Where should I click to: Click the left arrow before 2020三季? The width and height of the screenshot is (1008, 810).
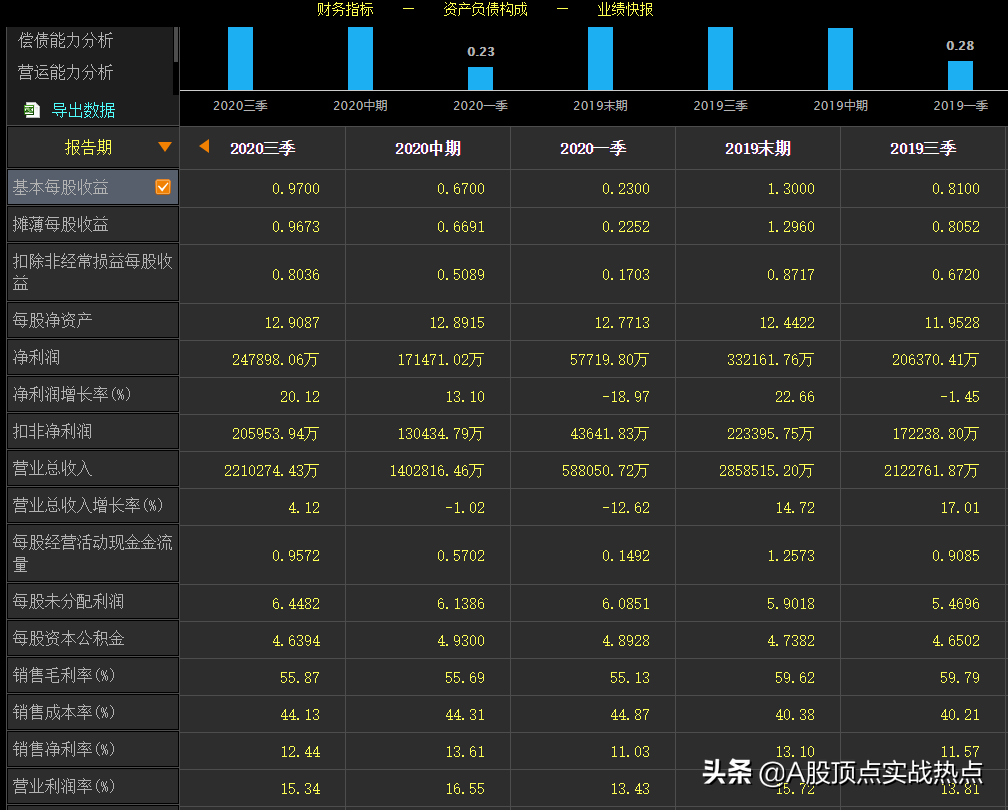pyautogui.click(x=204, y=147)
